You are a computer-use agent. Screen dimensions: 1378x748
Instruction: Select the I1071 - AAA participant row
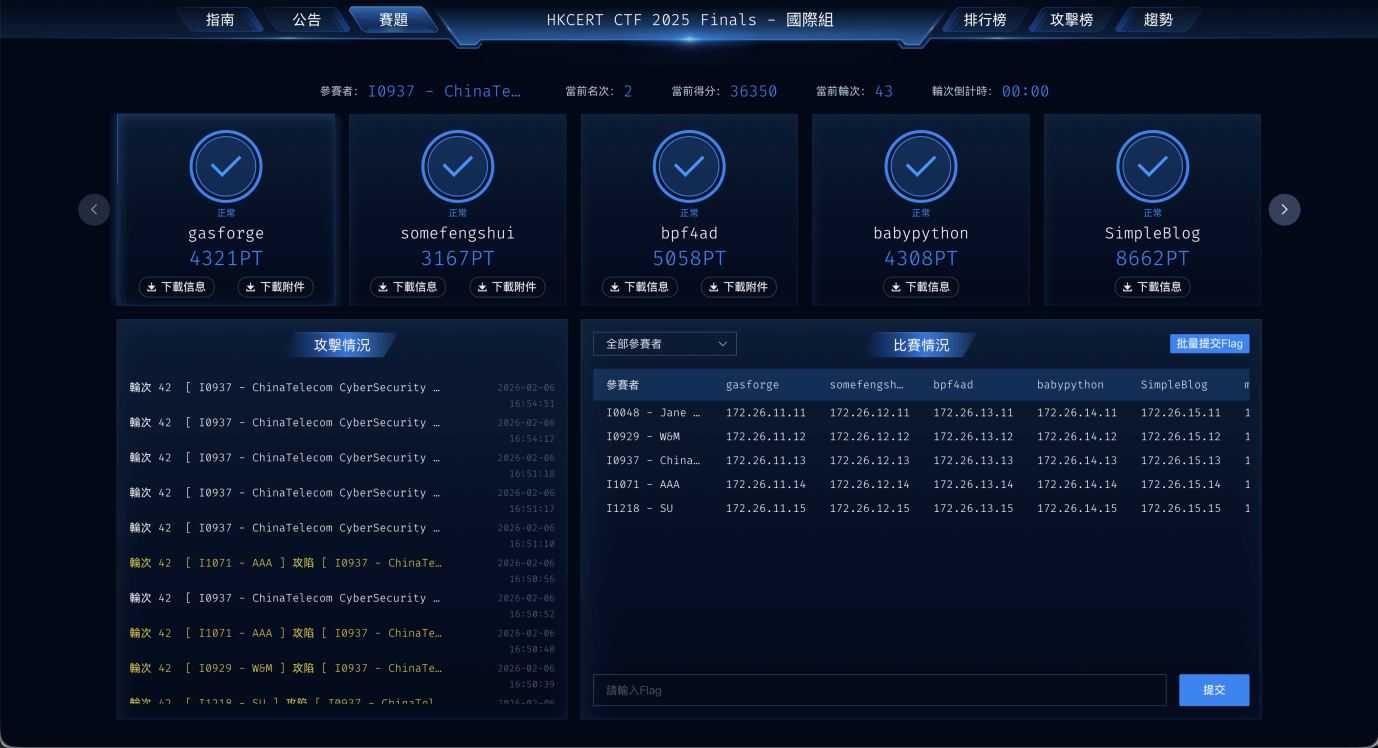click(653, 484)
